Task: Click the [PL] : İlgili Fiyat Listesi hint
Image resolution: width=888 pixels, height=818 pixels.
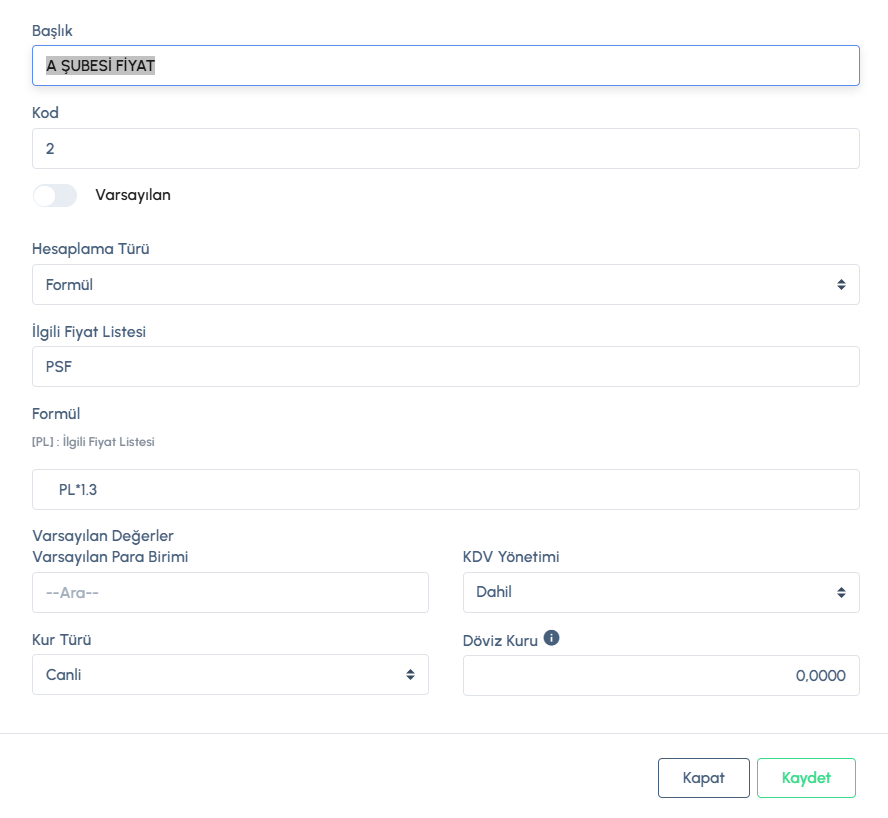Action: [x=93, y=441]
